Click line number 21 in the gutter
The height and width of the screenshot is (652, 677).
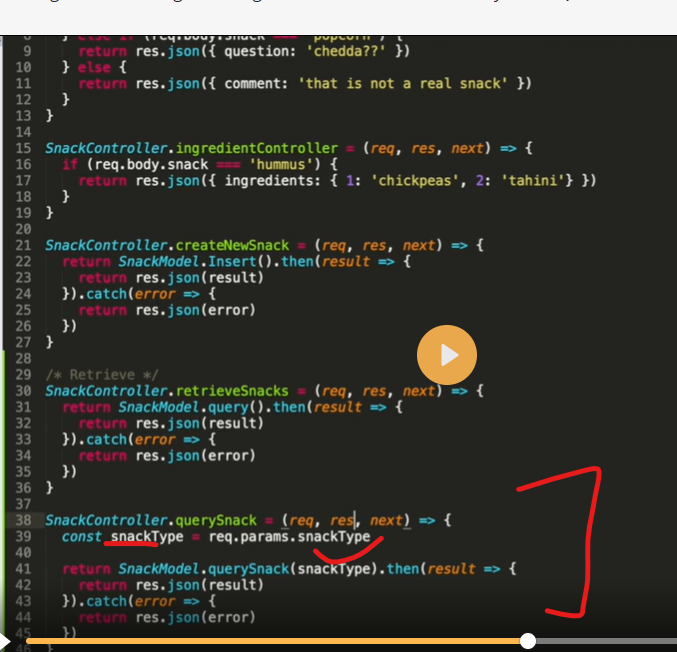[x=24, y=245]
